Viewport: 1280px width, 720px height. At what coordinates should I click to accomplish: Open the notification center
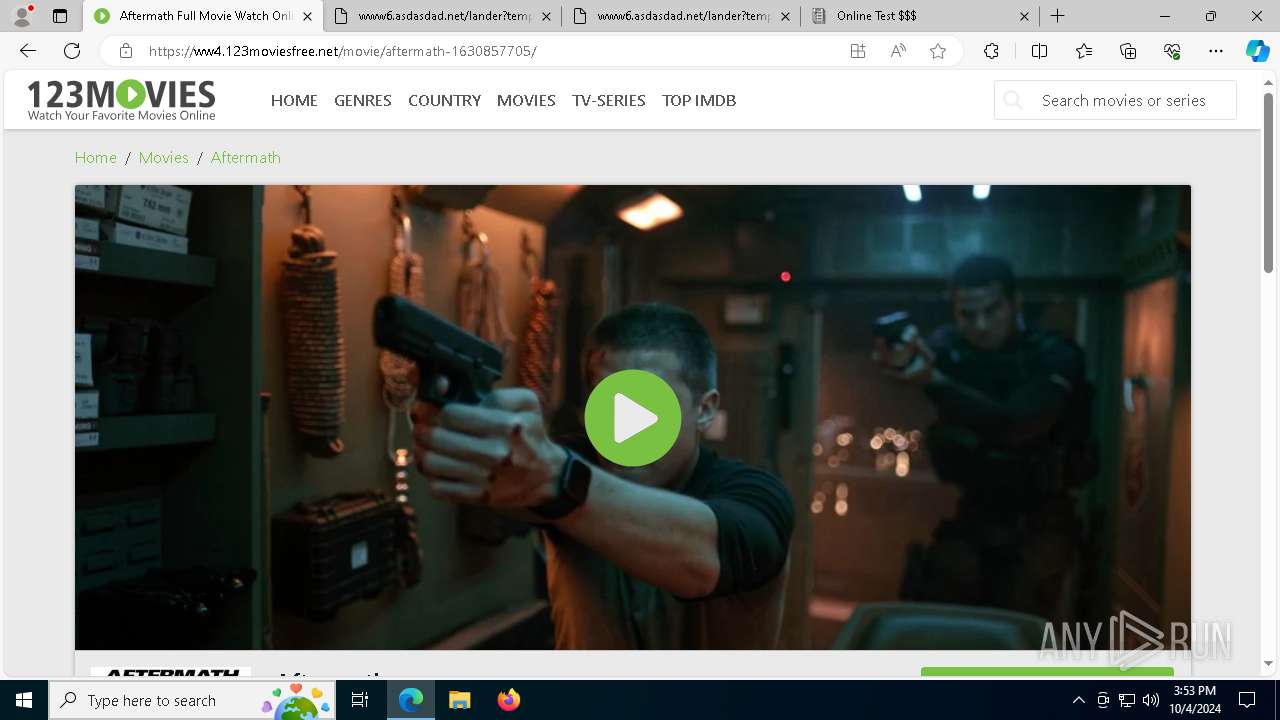click(1247, 700)
